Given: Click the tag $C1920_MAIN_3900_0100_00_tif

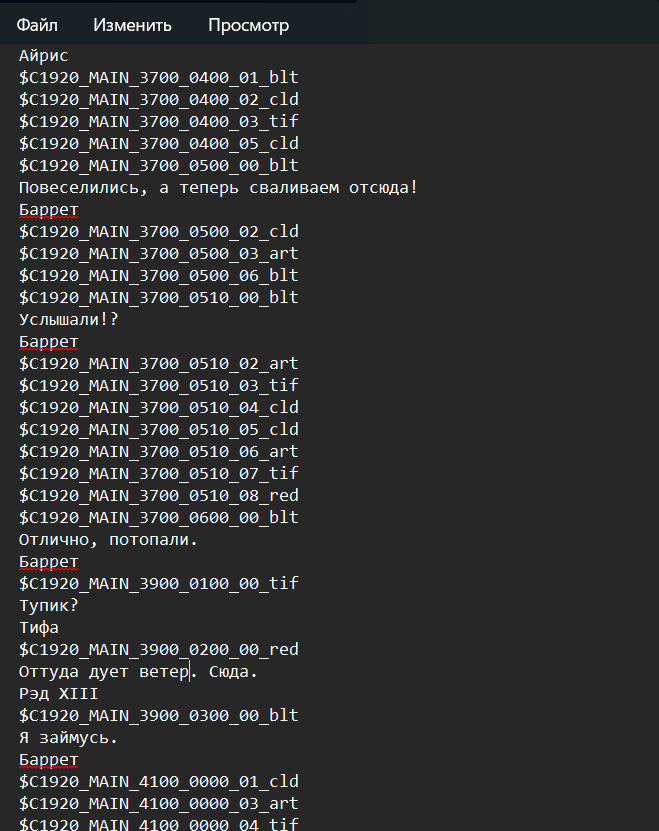Looking at the screenshot, I should tap(159, 584).
